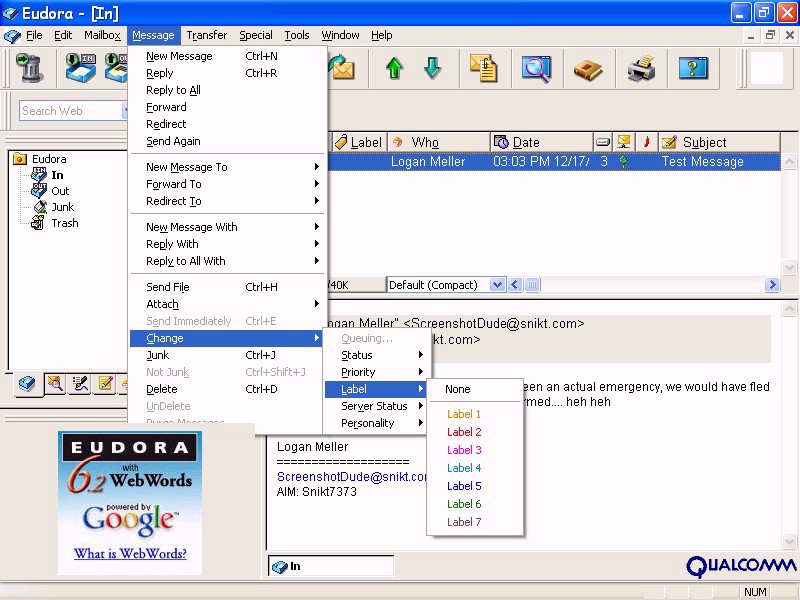800x600 pixels.
Task: Expand the Reply With submenu
Action: point(227,244)
